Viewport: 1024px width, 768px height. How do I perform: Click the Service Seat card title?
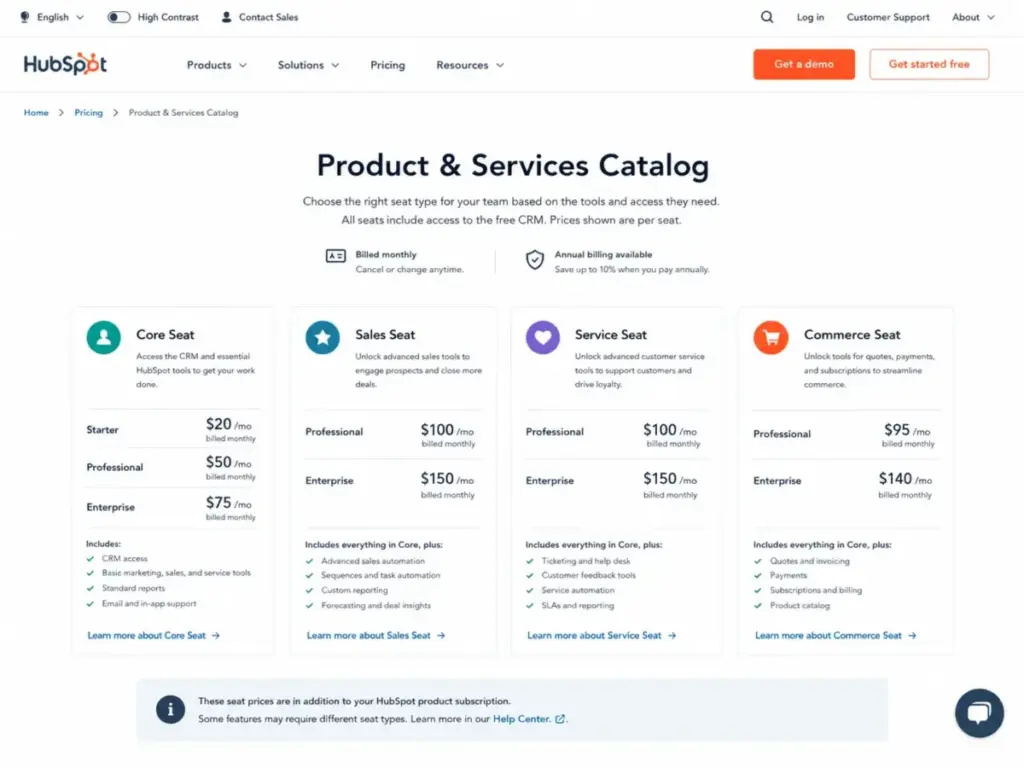click(611, 334)
